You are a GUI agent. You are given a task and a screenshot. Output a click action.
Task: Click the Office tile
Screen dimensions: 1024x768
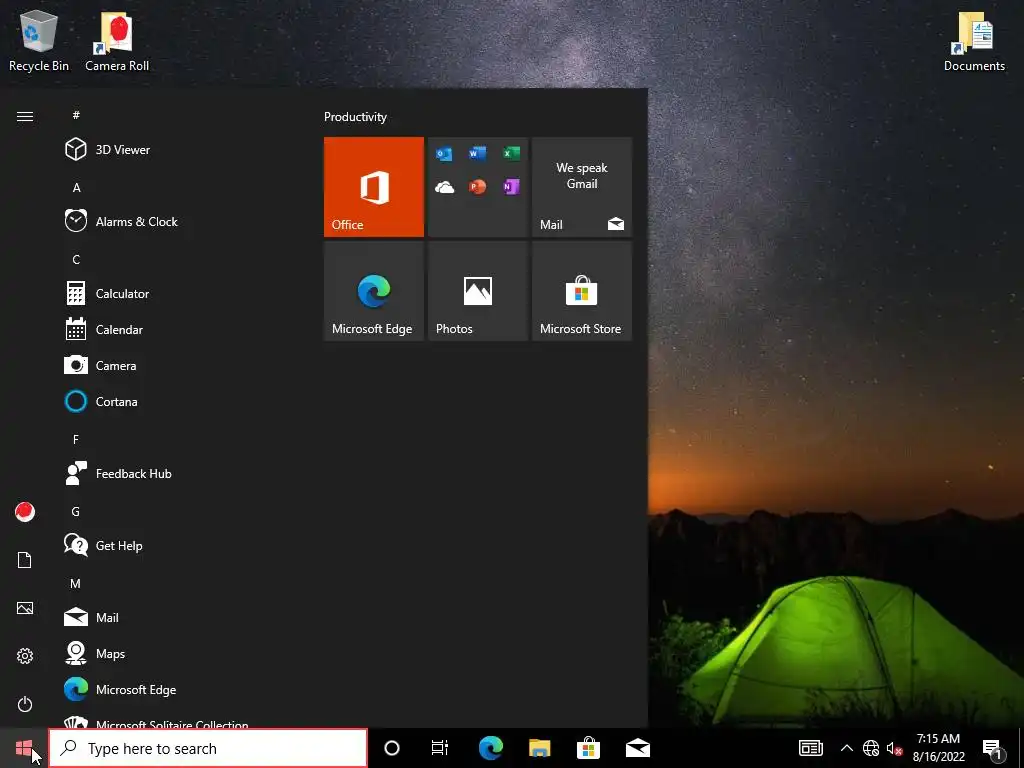point(374,187)
